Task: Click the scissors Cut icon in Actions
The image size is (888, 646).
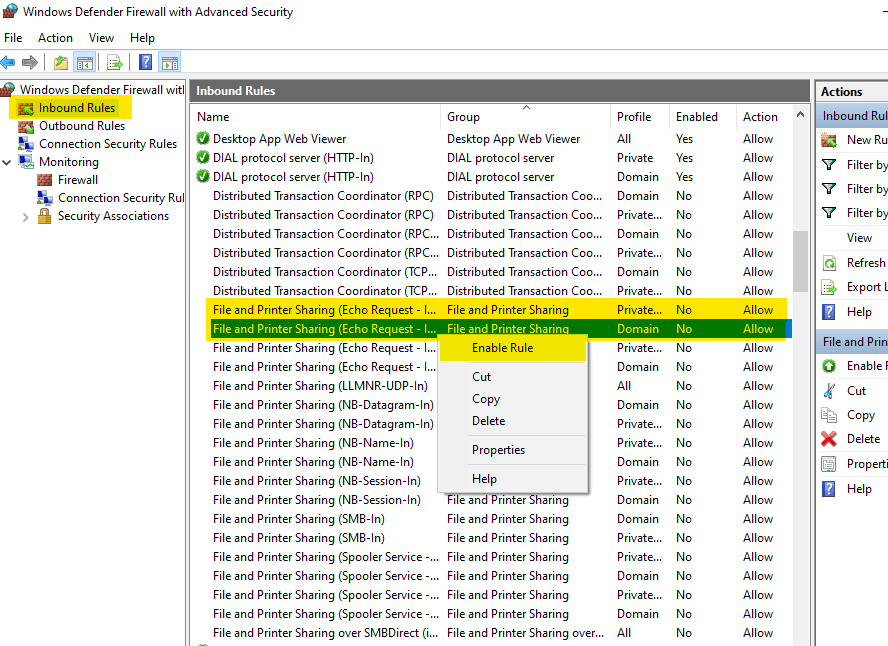Action: (829, 391)
